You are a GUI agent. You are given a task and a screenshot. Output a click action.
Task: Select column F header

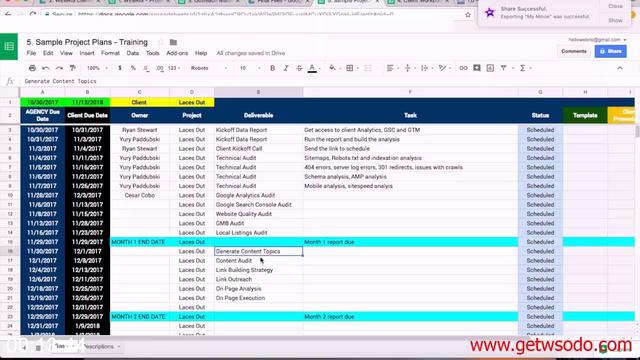pyautogui.click(x=410, y=92)
